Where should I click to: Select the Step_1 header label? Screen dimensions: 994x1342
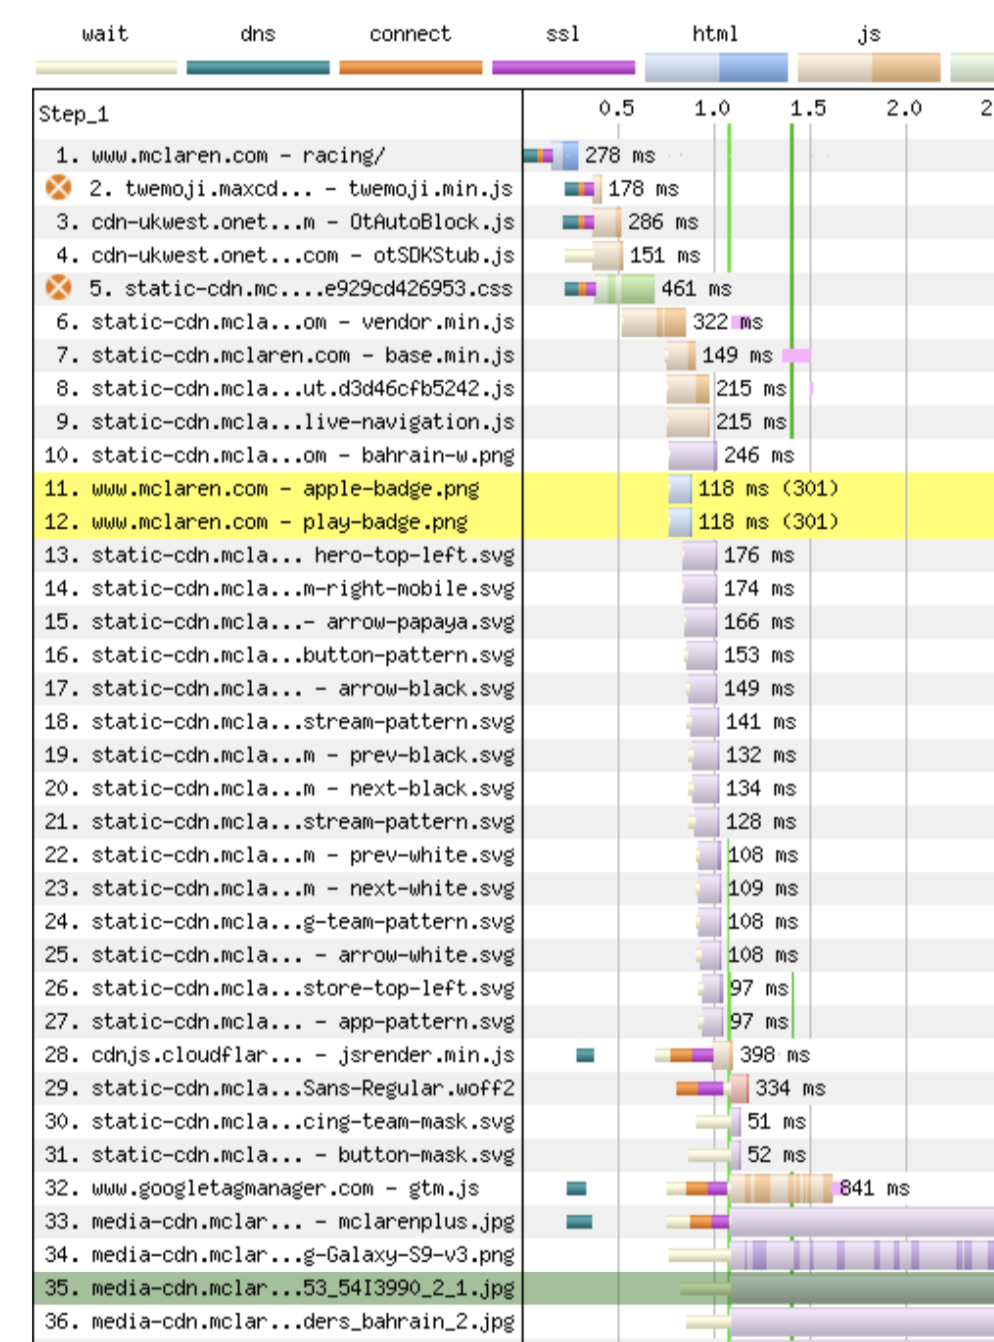tap(74, 114)
